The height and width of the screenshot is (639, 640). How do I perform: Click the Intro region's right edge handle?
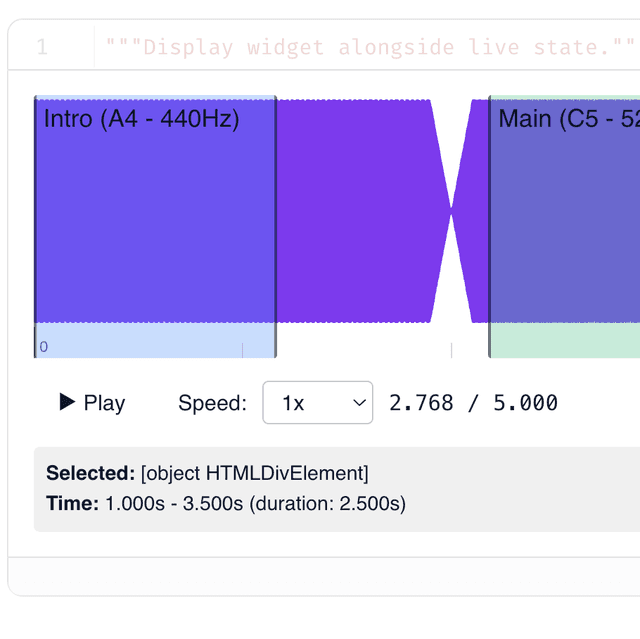tap(276, 226)
